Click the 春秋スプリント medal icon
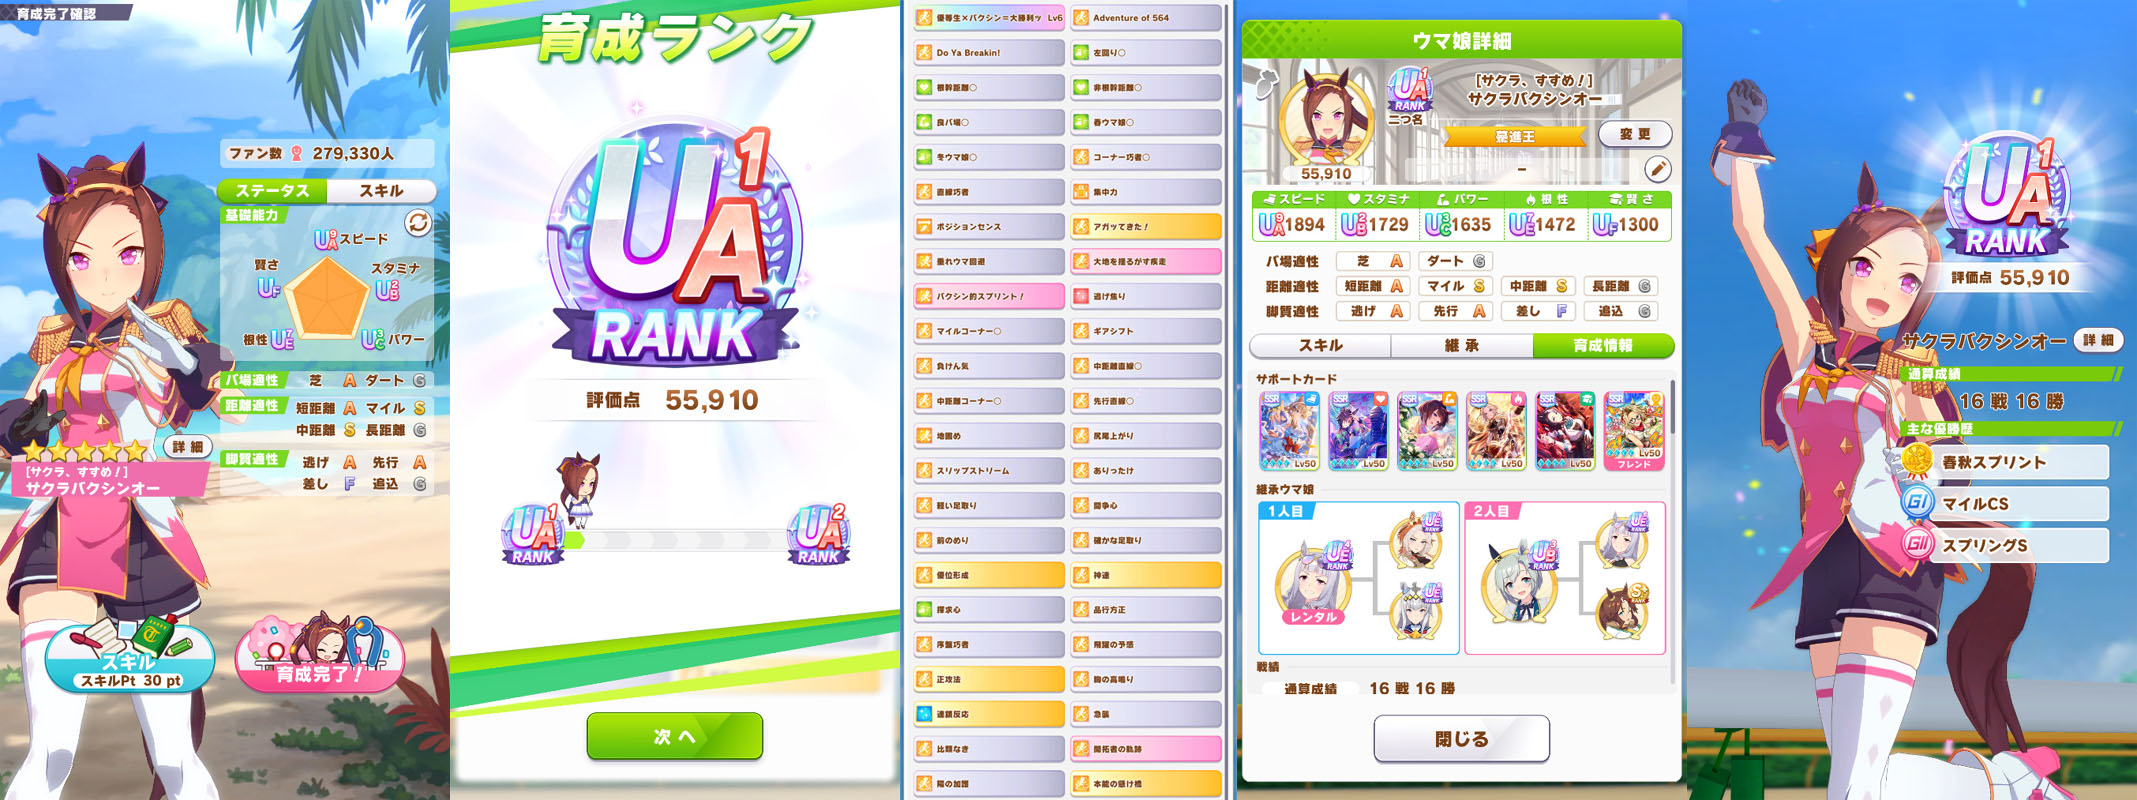The height and width of the screenshot is (800, 2137). 1917,461
